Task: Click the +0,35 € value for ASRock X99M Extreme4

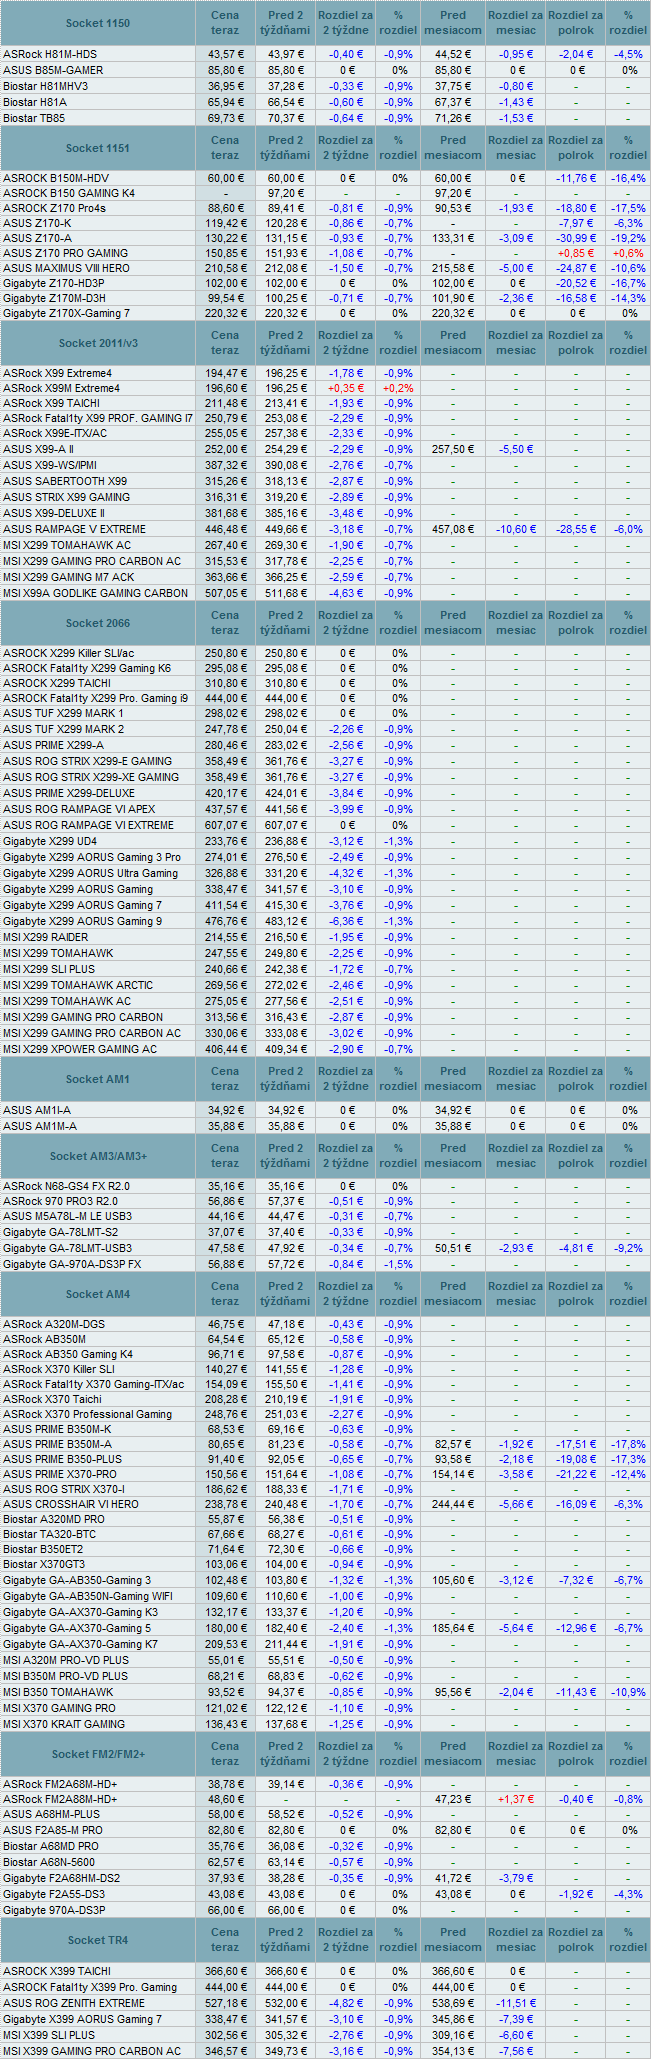Action: (x=346, y=388)
